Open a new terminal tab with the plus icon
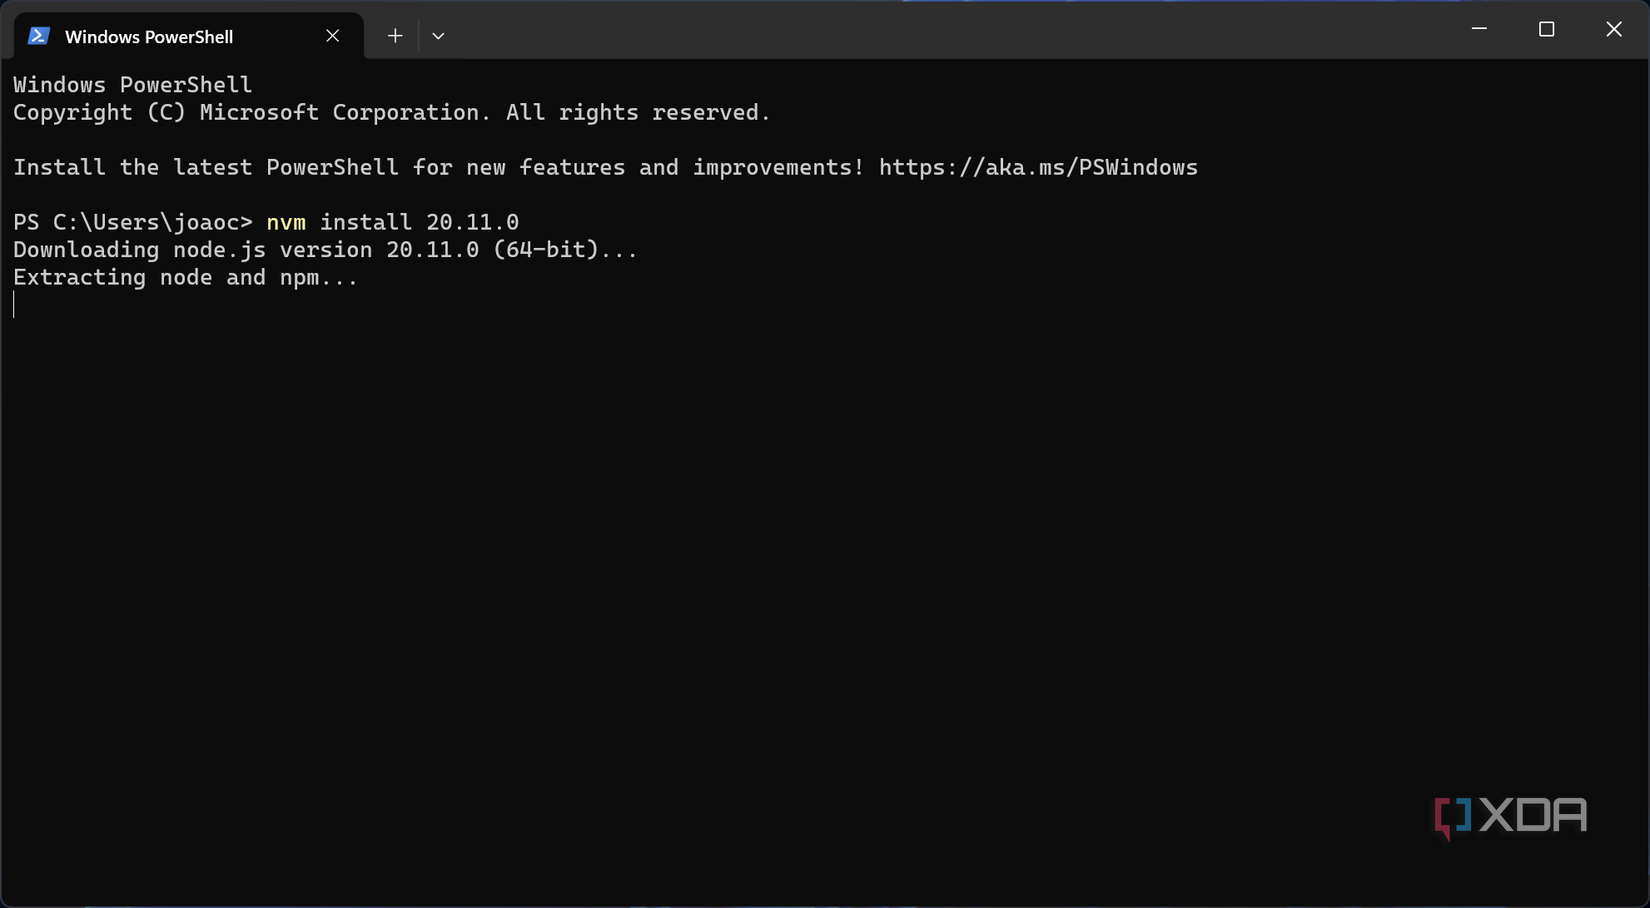1650x908 pixels. pyautogui.click(x=394, y=35)
